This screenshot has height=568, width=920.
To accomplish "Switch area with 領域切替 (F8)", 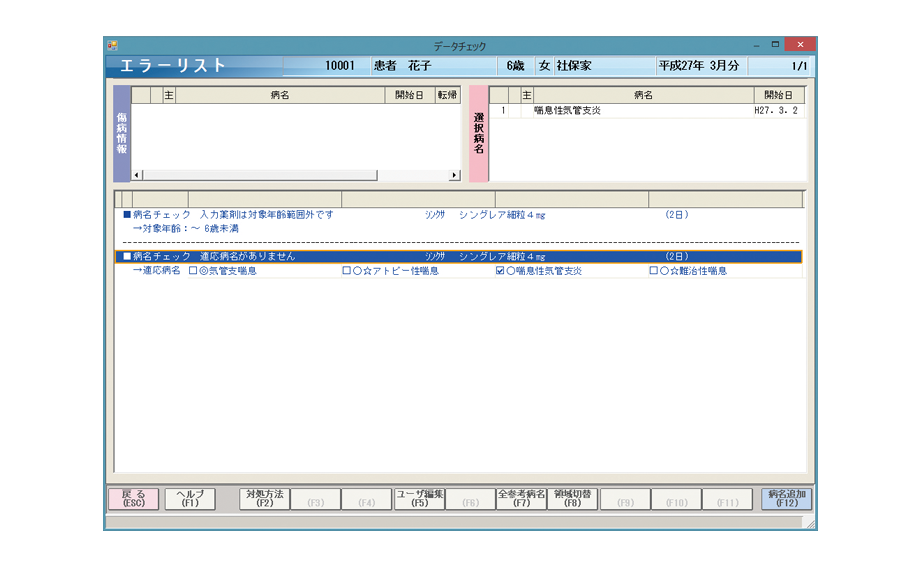I will point(572,499).
